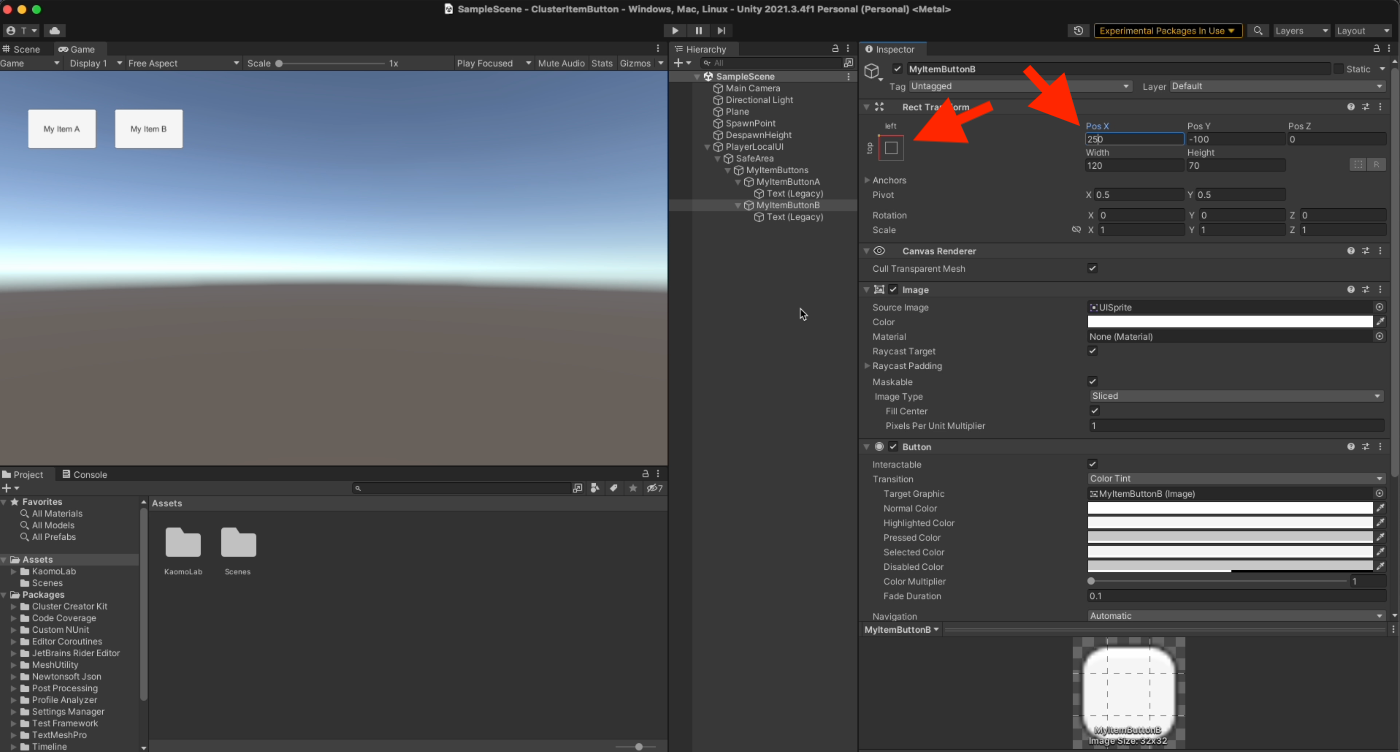Open the Tag dropdown (Untagged)
Viewport: 1400px width, 752px height.
[x=1020, y=86]
